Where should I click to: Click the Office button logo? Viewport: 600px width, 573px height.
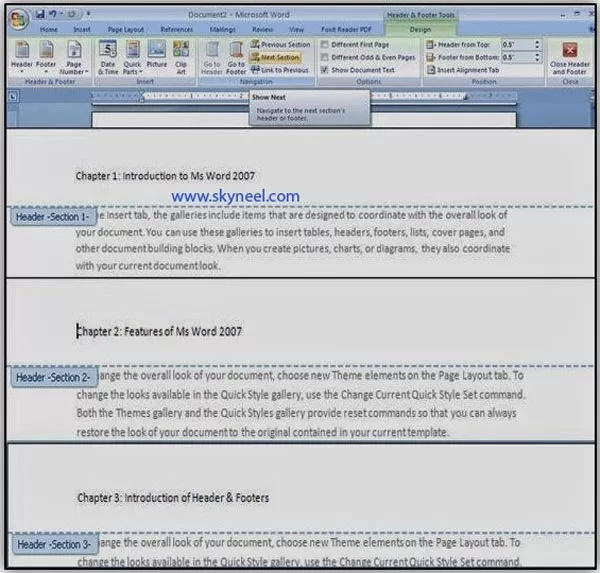coord(18,19)
